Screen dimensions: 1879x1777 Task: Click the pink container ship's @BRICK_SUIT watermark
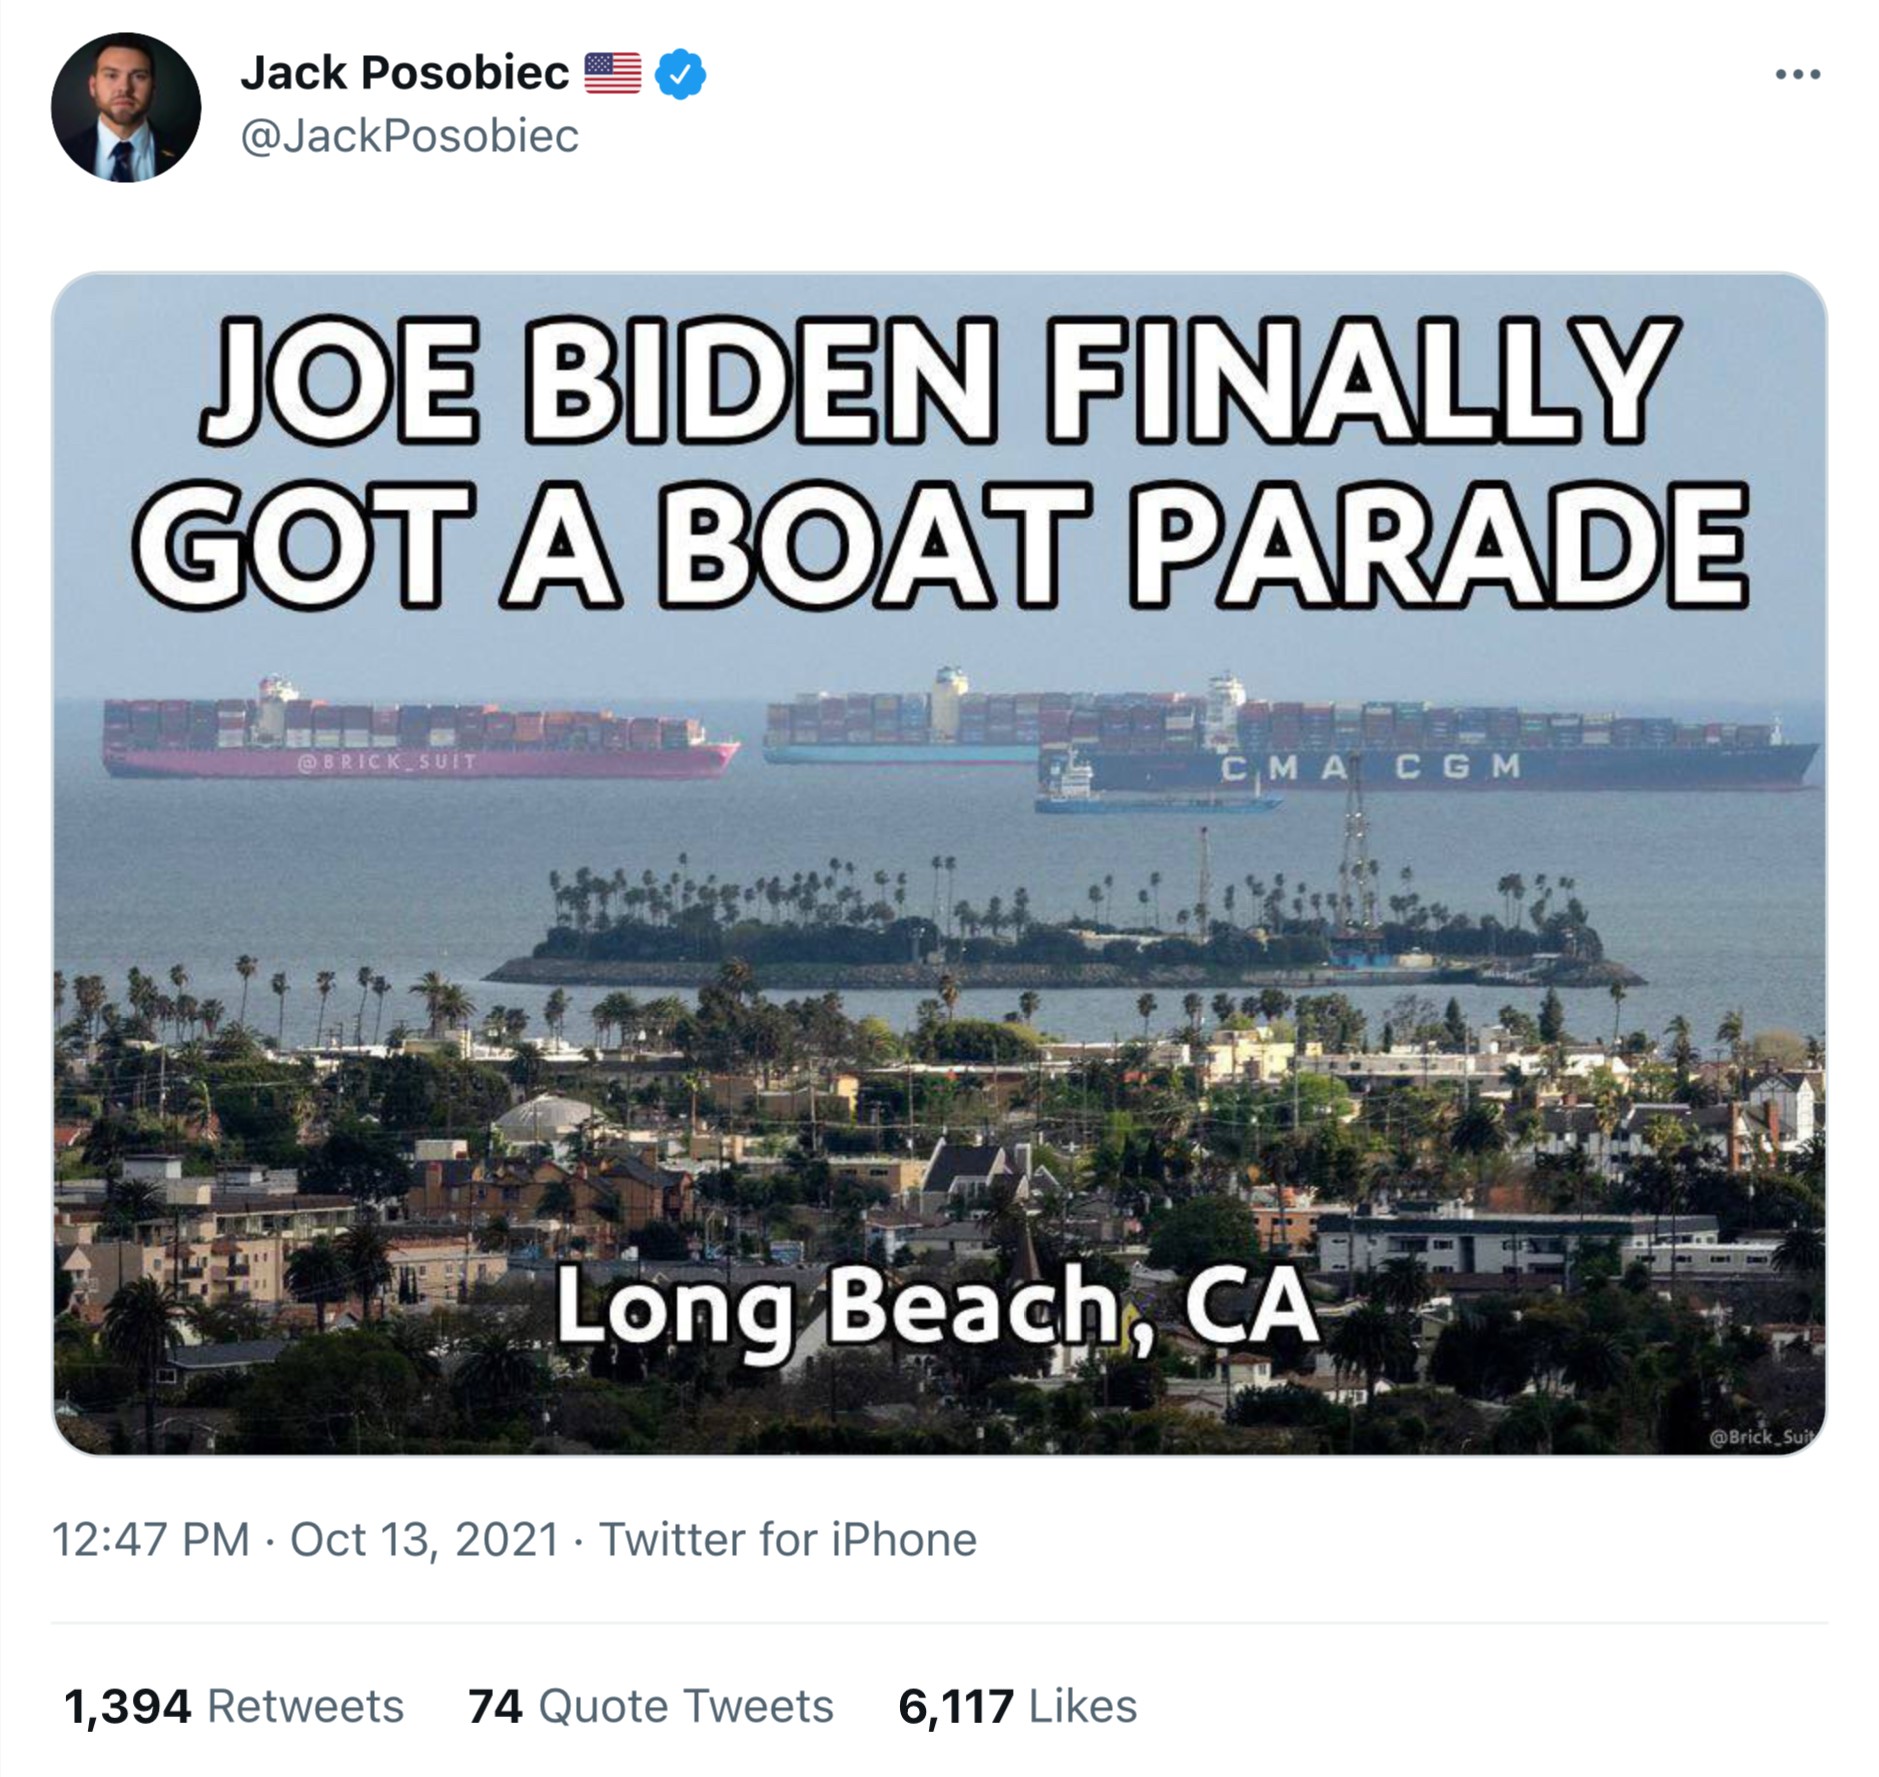tap(387, 762)
